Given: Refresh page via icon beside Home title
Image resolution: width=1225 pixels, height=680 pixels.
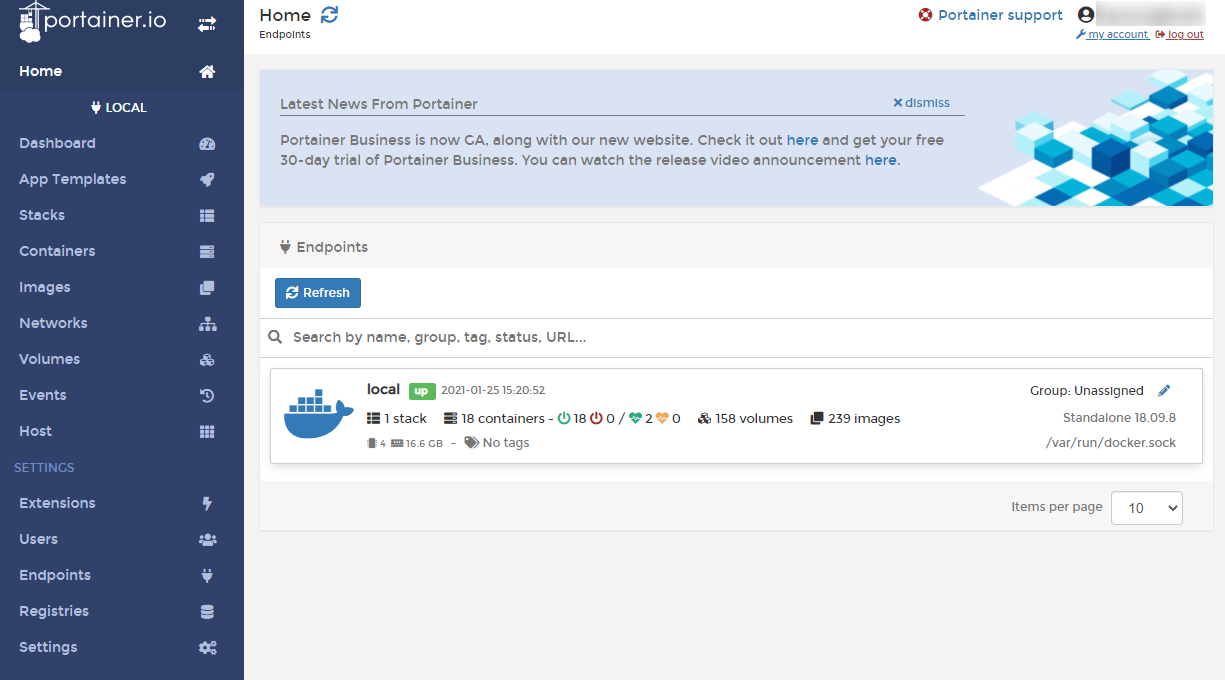Looking at the screenshot, I should 329,15.
